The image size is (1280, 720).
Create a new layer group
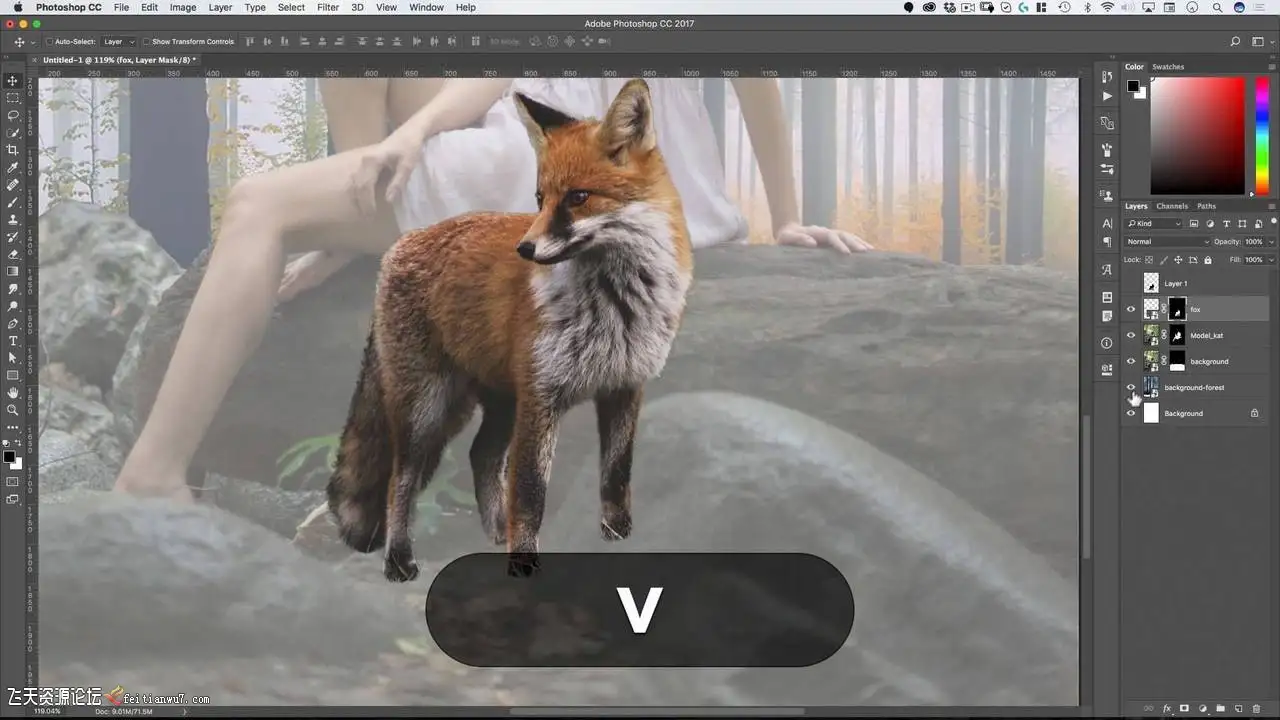coord(1221,708)
